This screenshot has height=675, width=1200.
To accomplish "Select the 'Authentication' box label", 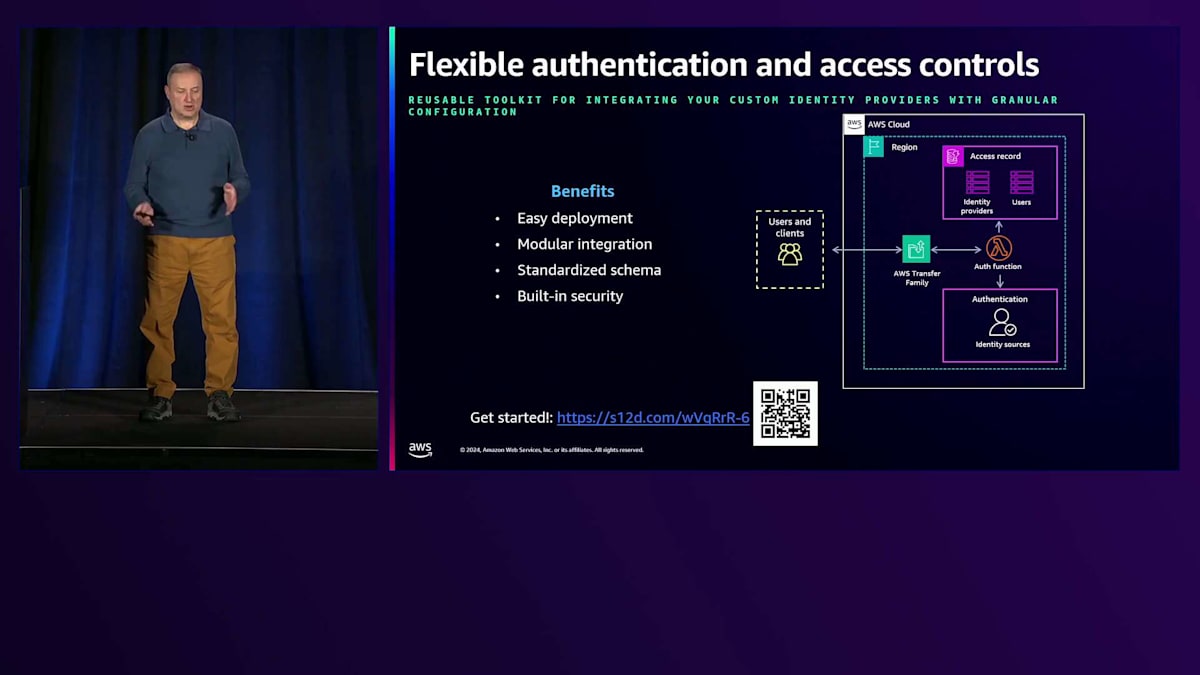I will pos(1000,299).
